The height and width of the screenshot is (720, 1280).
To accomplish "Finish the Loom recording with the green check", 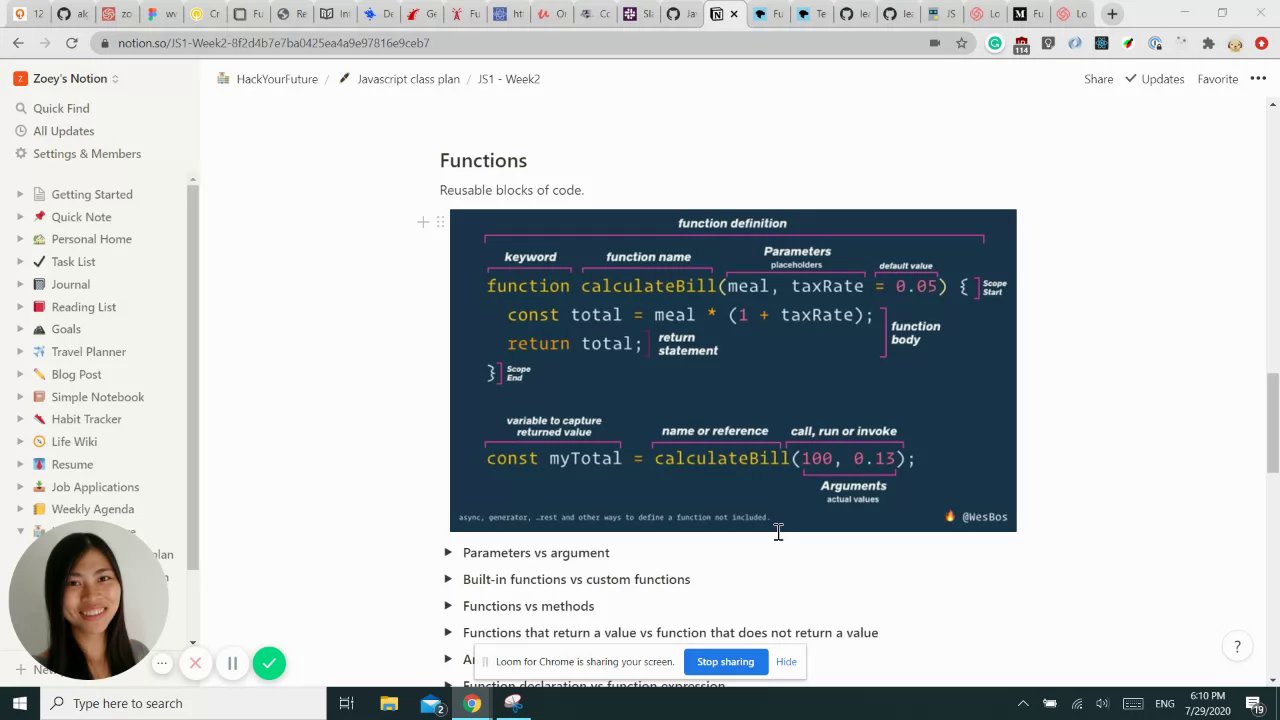I will coord(269,663).
